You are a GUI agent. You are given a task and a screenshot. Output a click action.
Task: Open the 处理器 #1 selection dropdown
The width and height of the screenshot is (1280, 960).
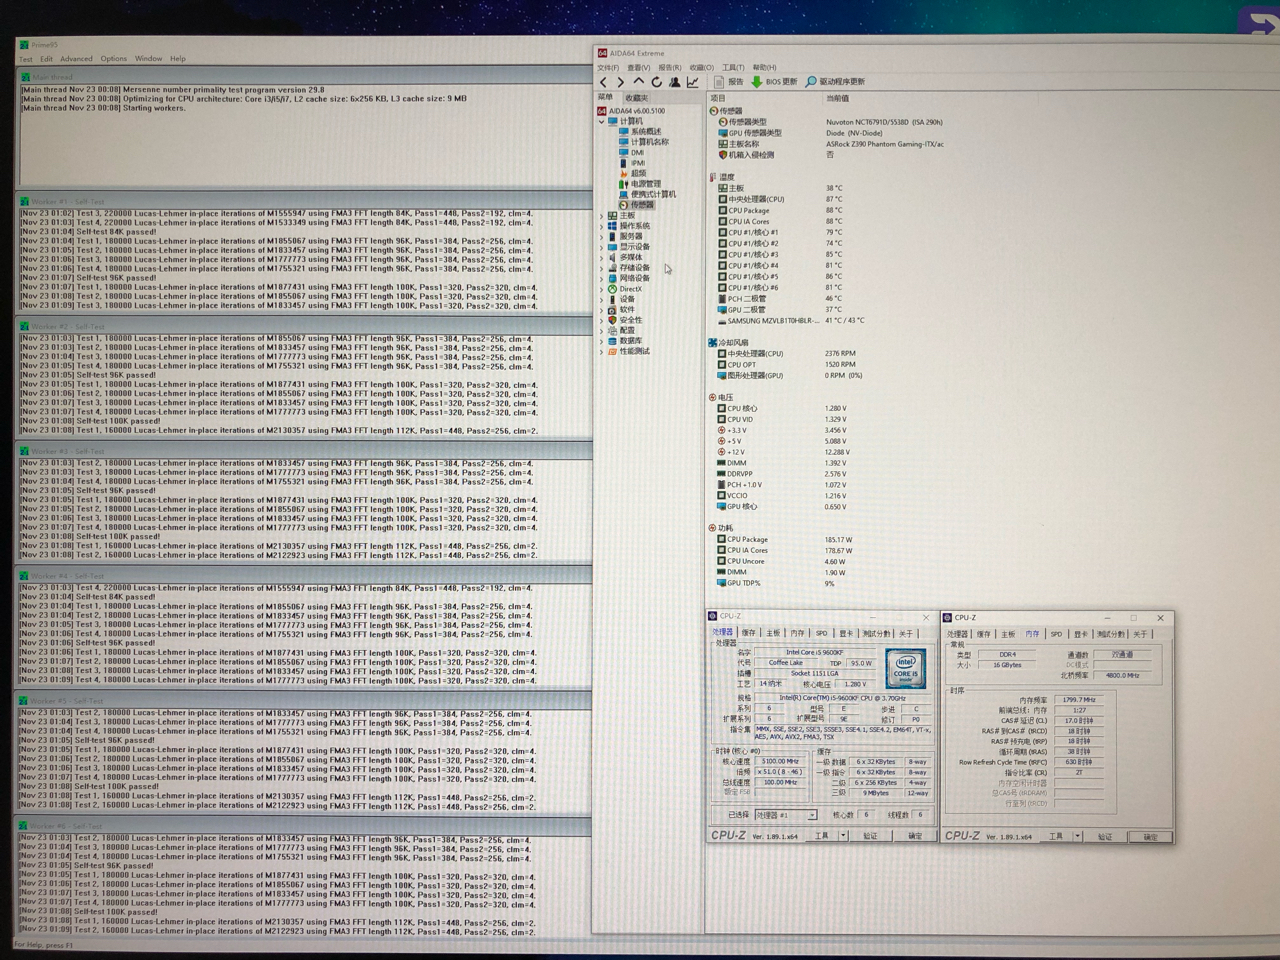click(811, 815)
